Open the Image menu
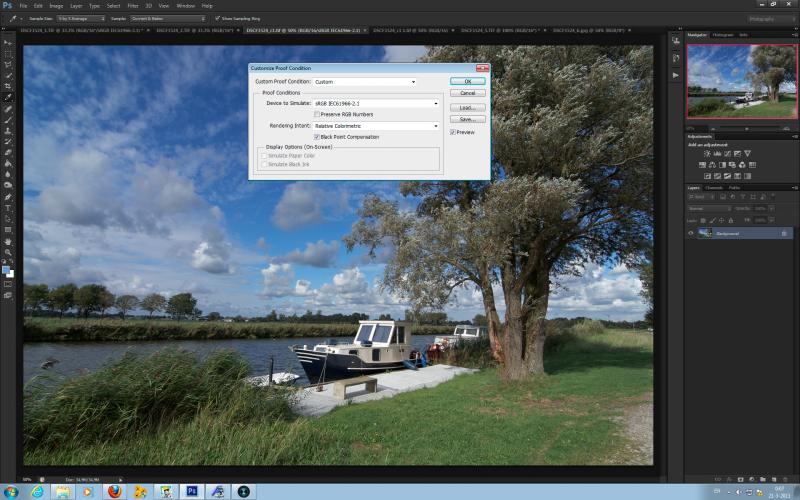This screenshot has width=800, height=500. click(56, 6)
